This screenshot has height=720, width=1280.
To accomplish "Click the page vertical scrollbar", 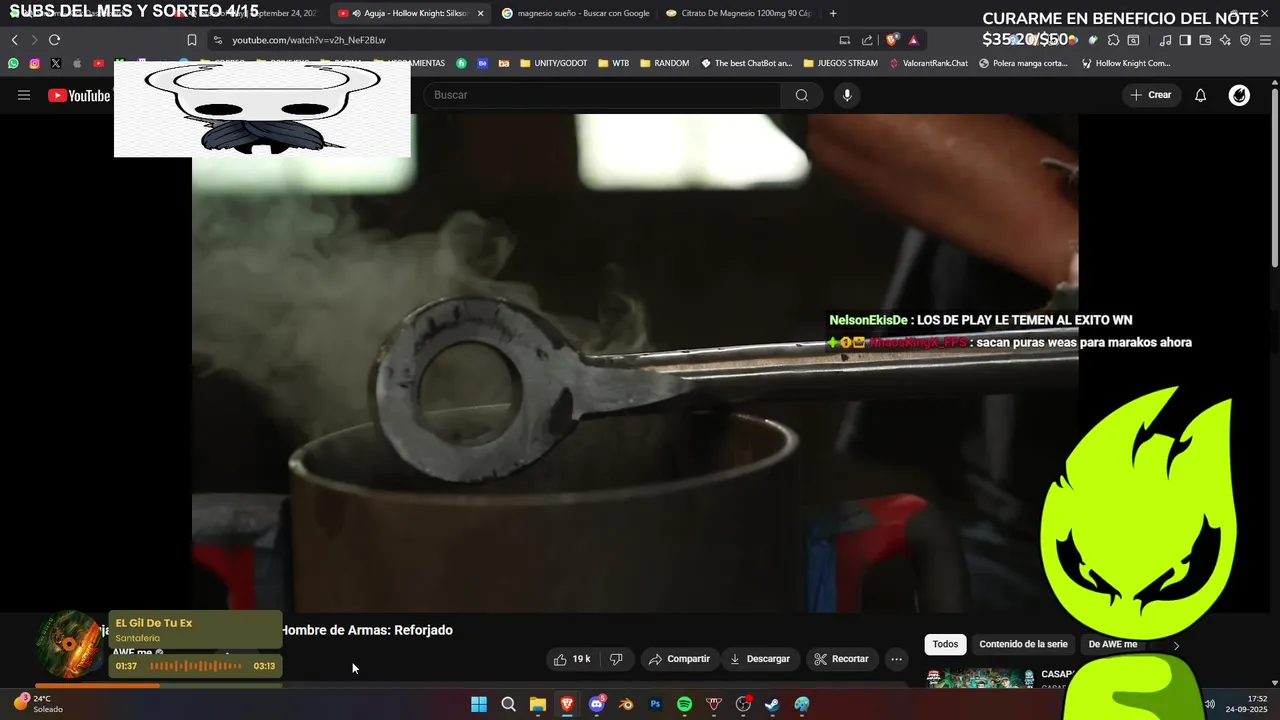I will pos(1274,180).
